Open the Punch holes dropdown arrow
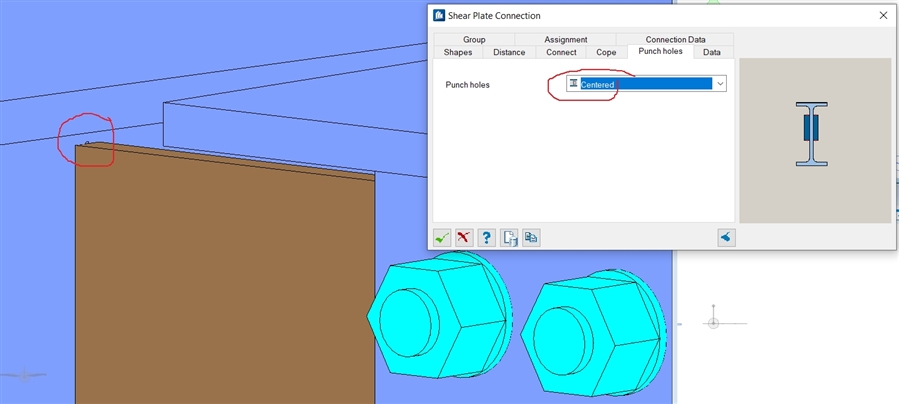 coord(720,84)
